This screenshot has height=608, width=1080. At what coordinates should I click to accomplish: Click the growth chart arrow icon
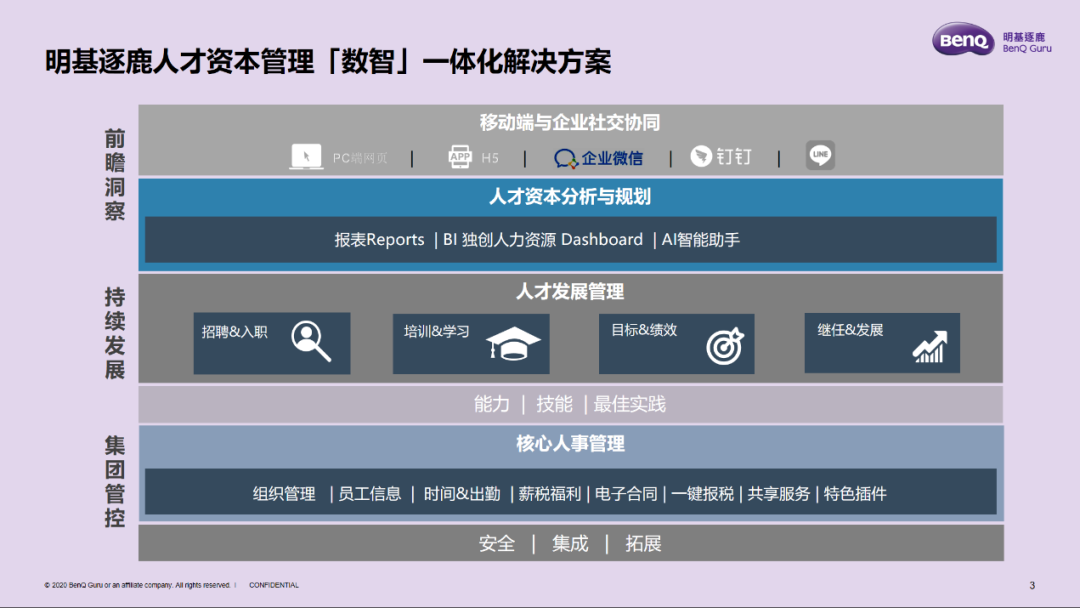tap(930, 346)
